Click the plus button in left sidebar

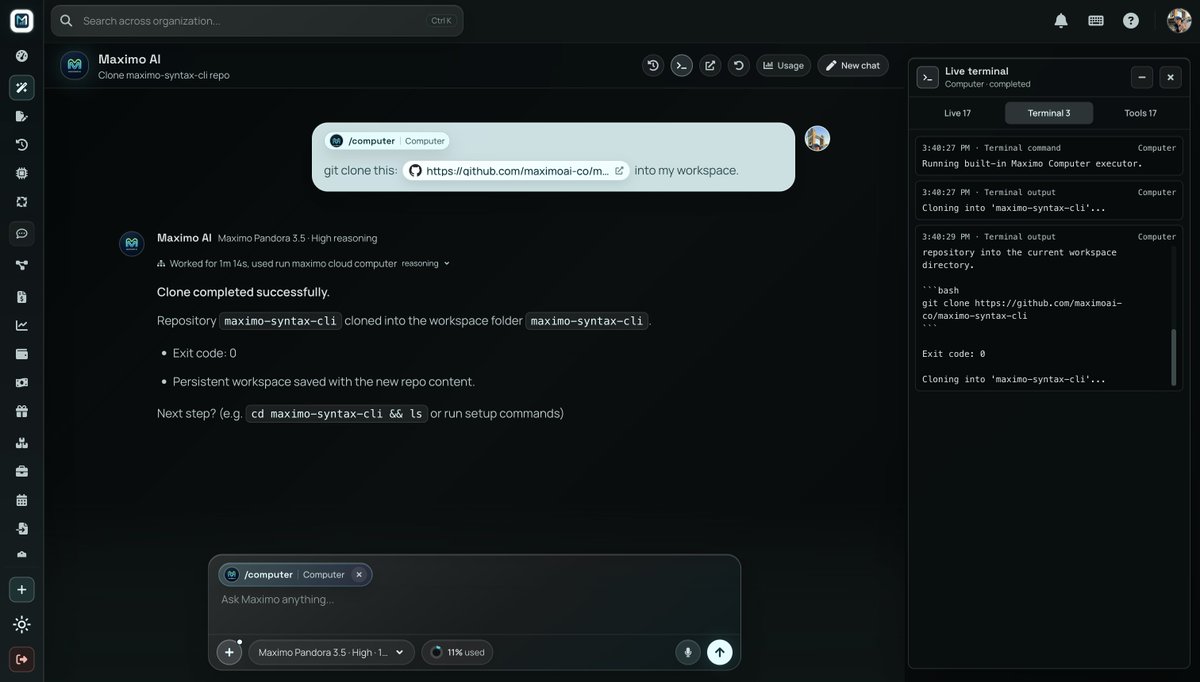coord(22,589)
